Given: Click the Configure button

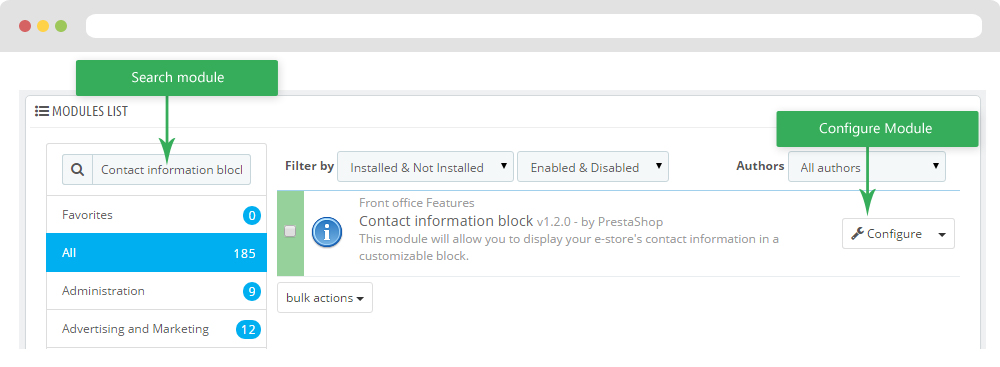Looking at the screenshot, I should tap(886, 234).
